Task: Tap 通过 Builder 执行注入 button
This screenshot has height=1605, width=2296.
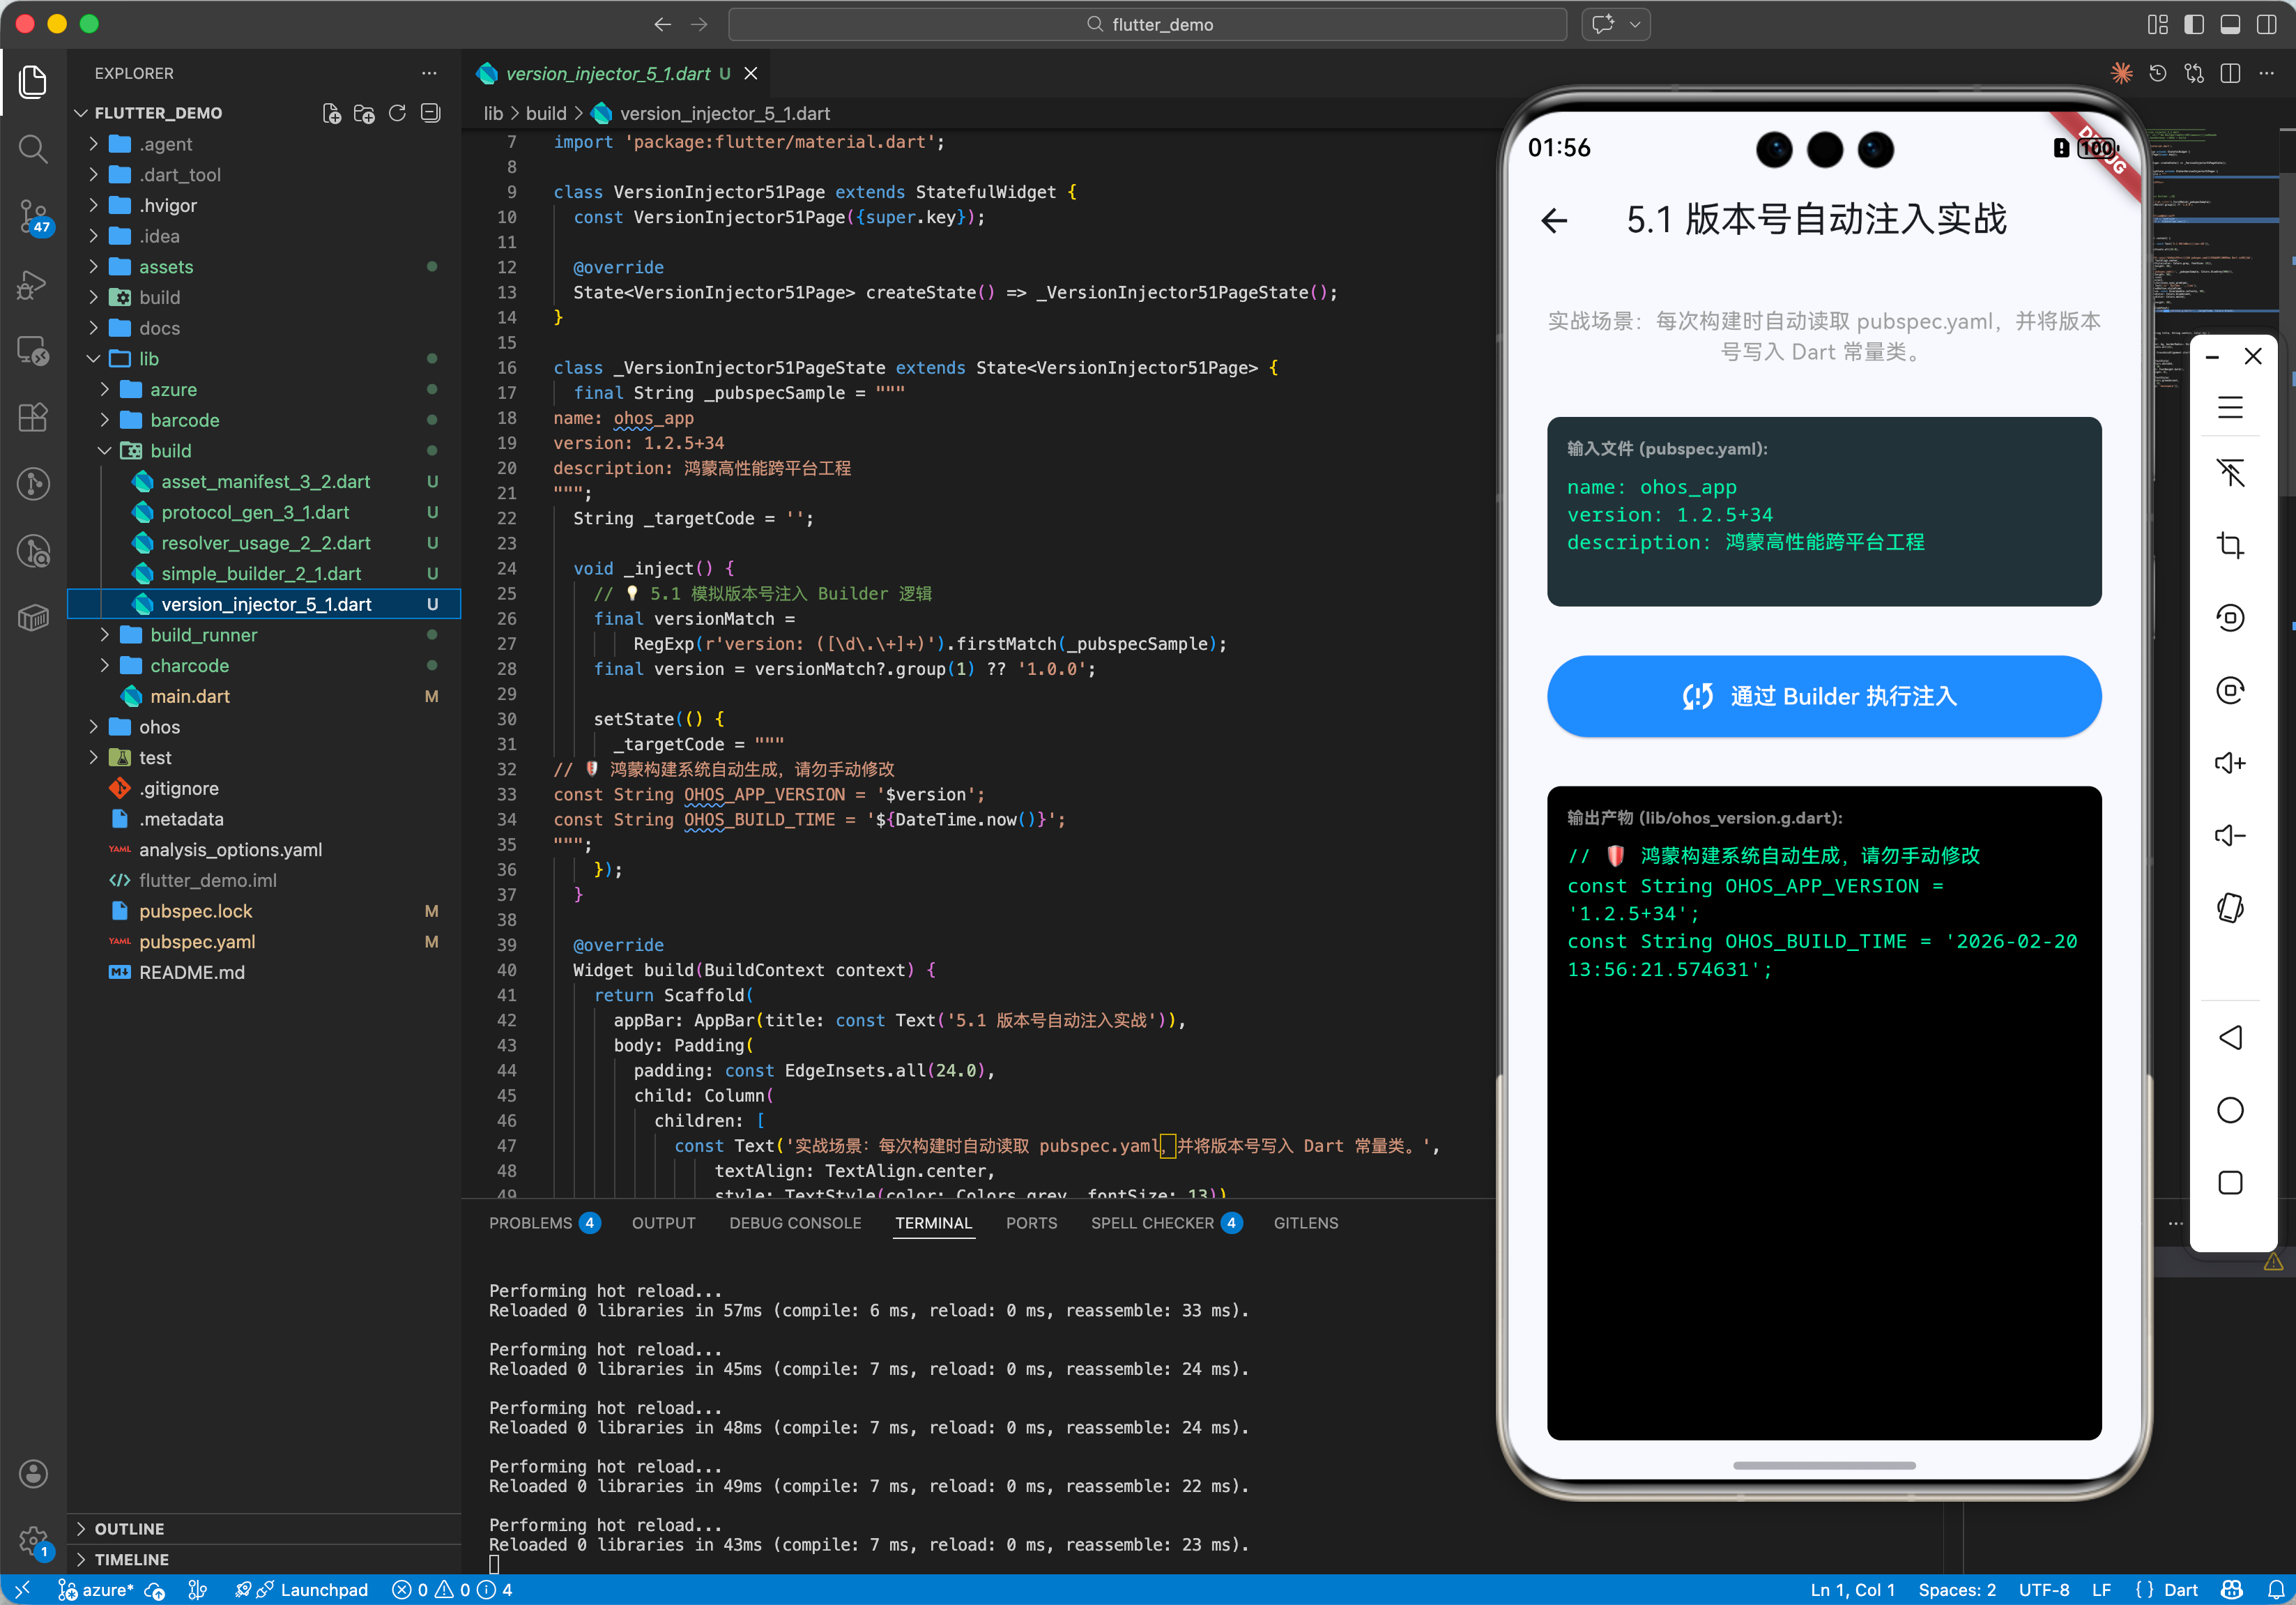Action: (1823, 696)
